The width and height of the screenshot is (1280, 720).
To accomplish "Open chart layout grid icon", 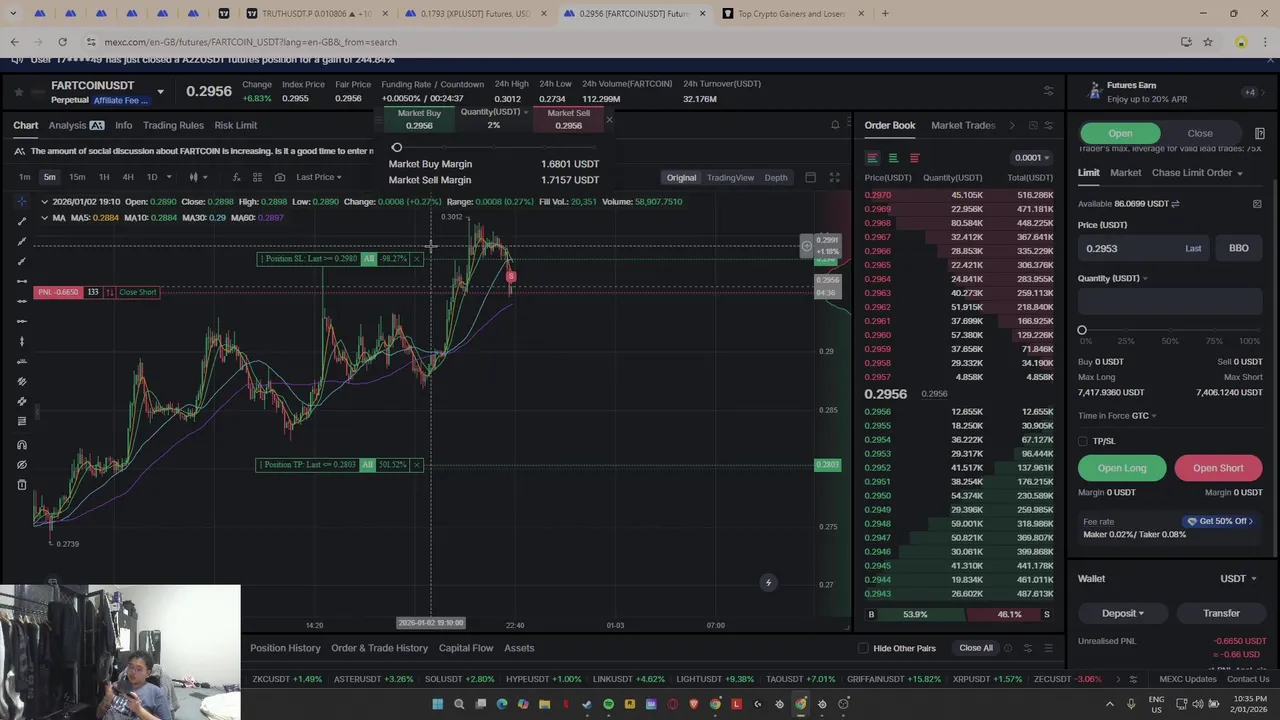I will 811,177.
